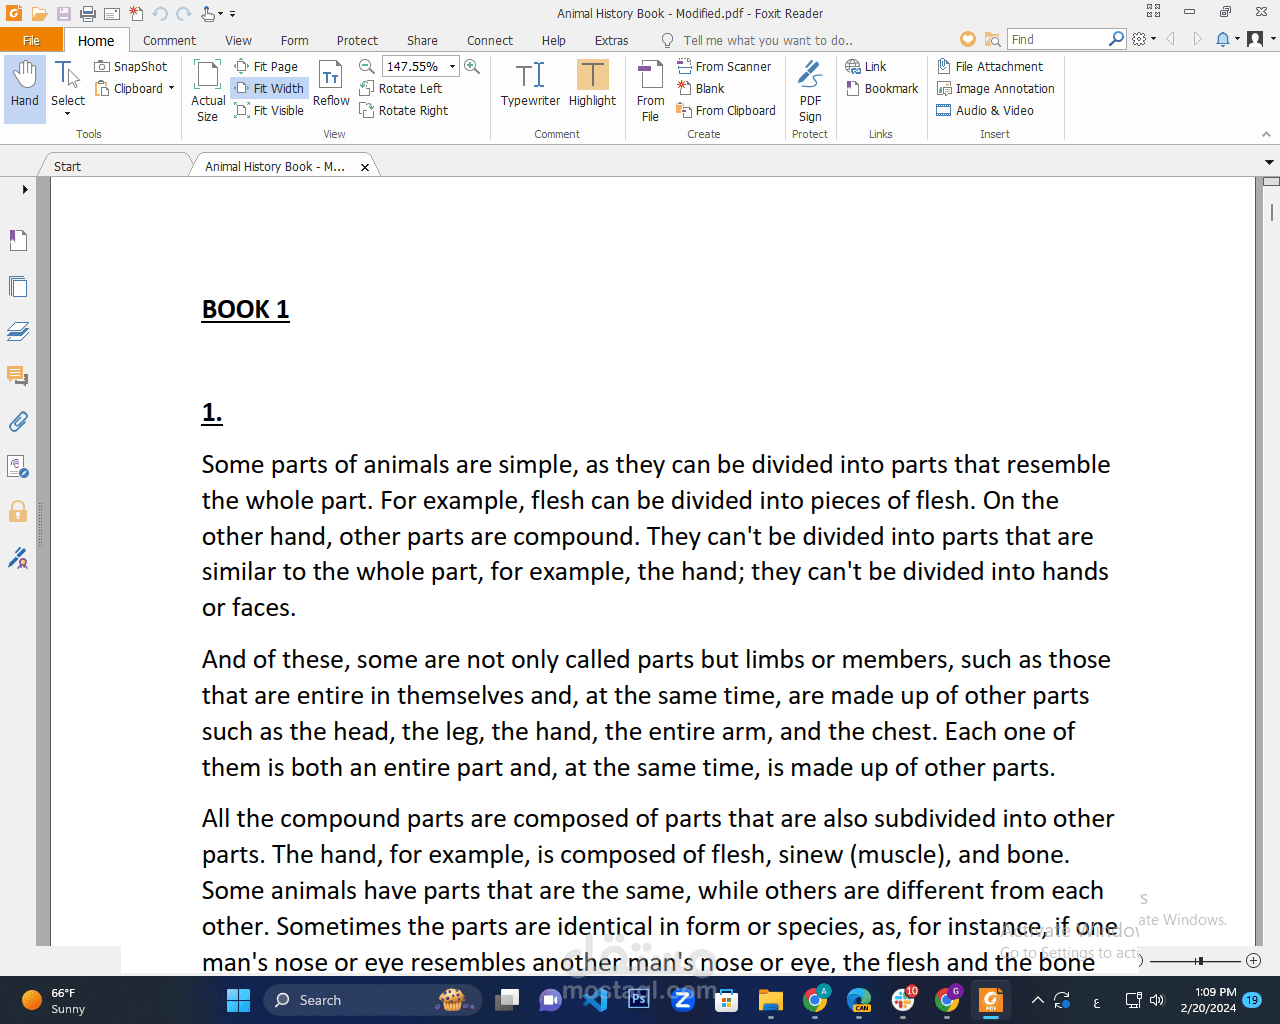Collapse the ribbon with the chevron
This screenshot has width=1280, height=1024.
(1266, 134)
